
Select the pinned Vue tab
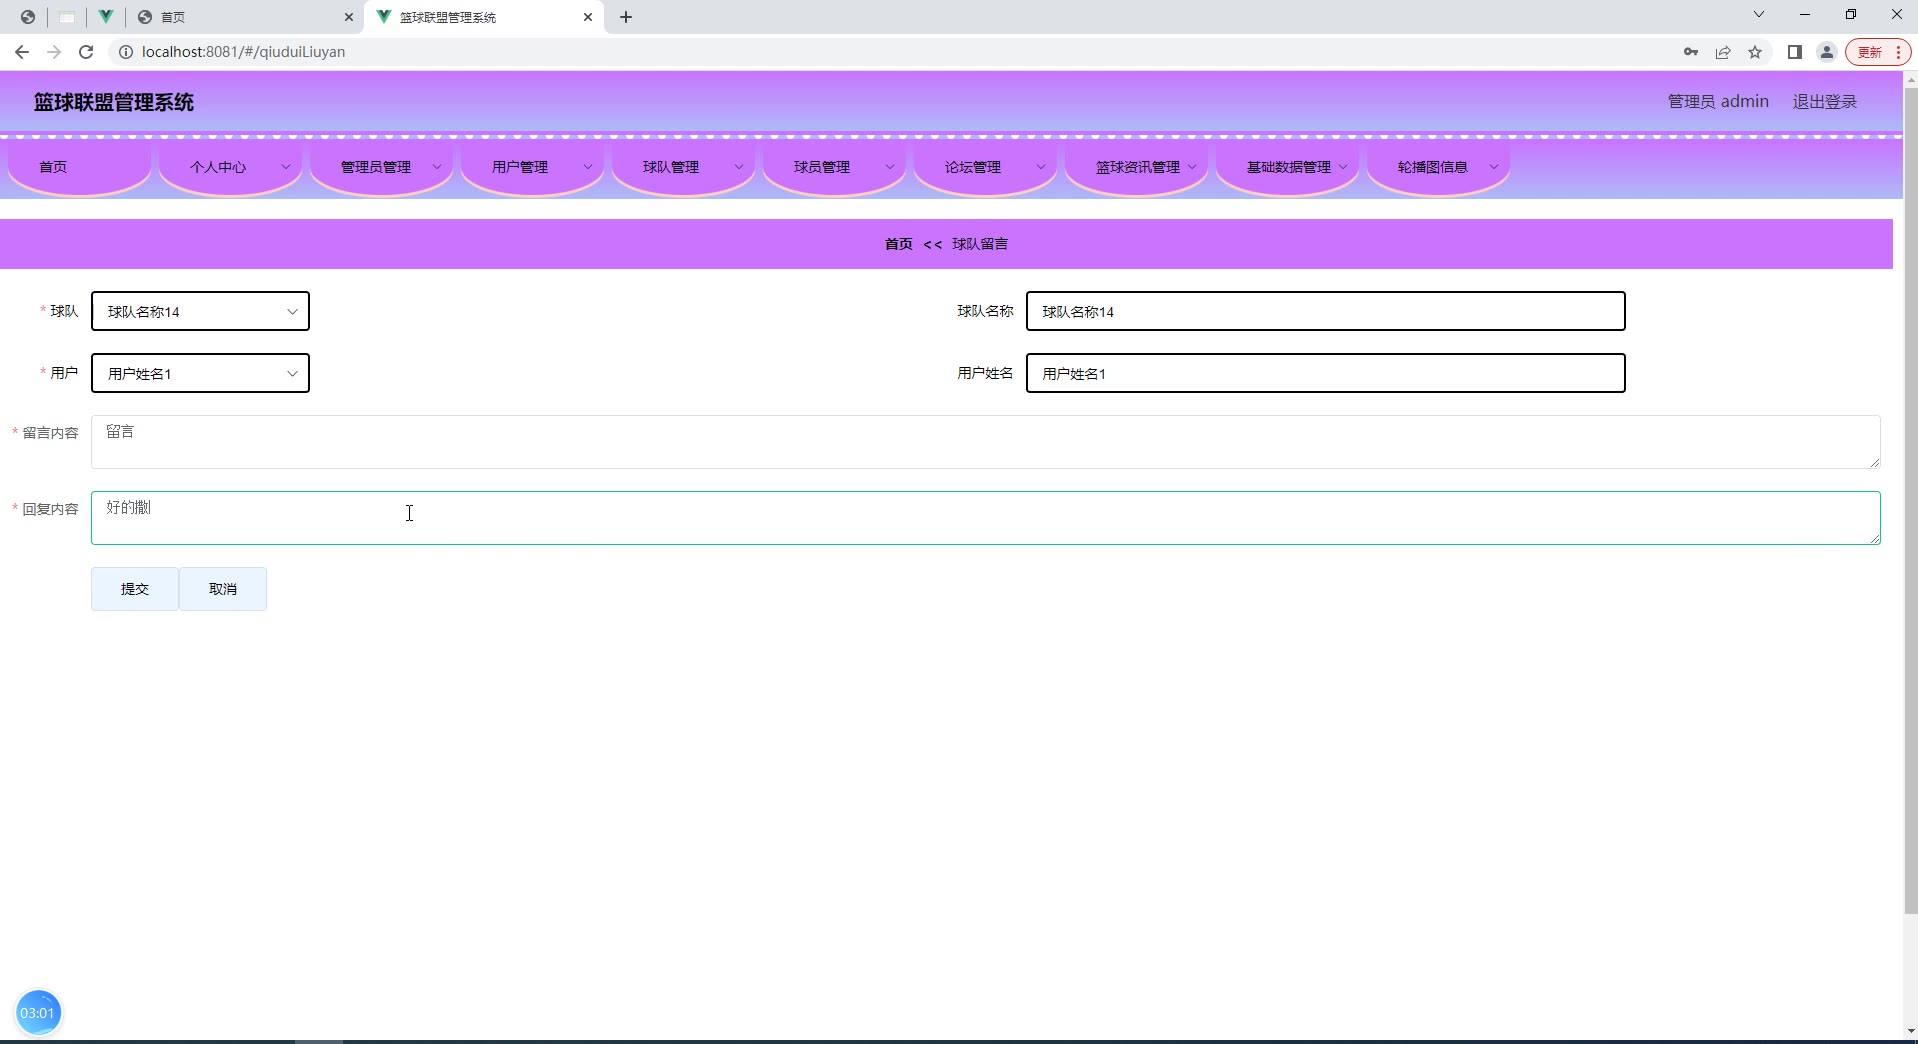coord(105,17)
